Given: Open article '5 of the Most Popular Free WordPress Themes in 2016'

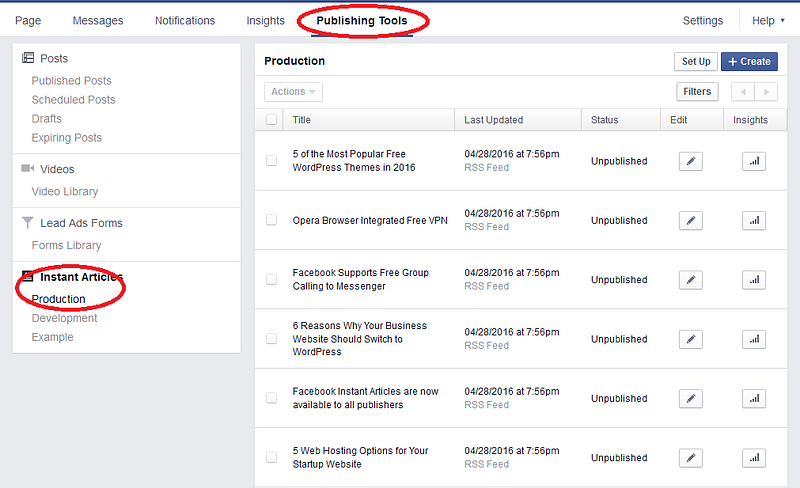Looking at the screenshot, I should click(354, 161).
